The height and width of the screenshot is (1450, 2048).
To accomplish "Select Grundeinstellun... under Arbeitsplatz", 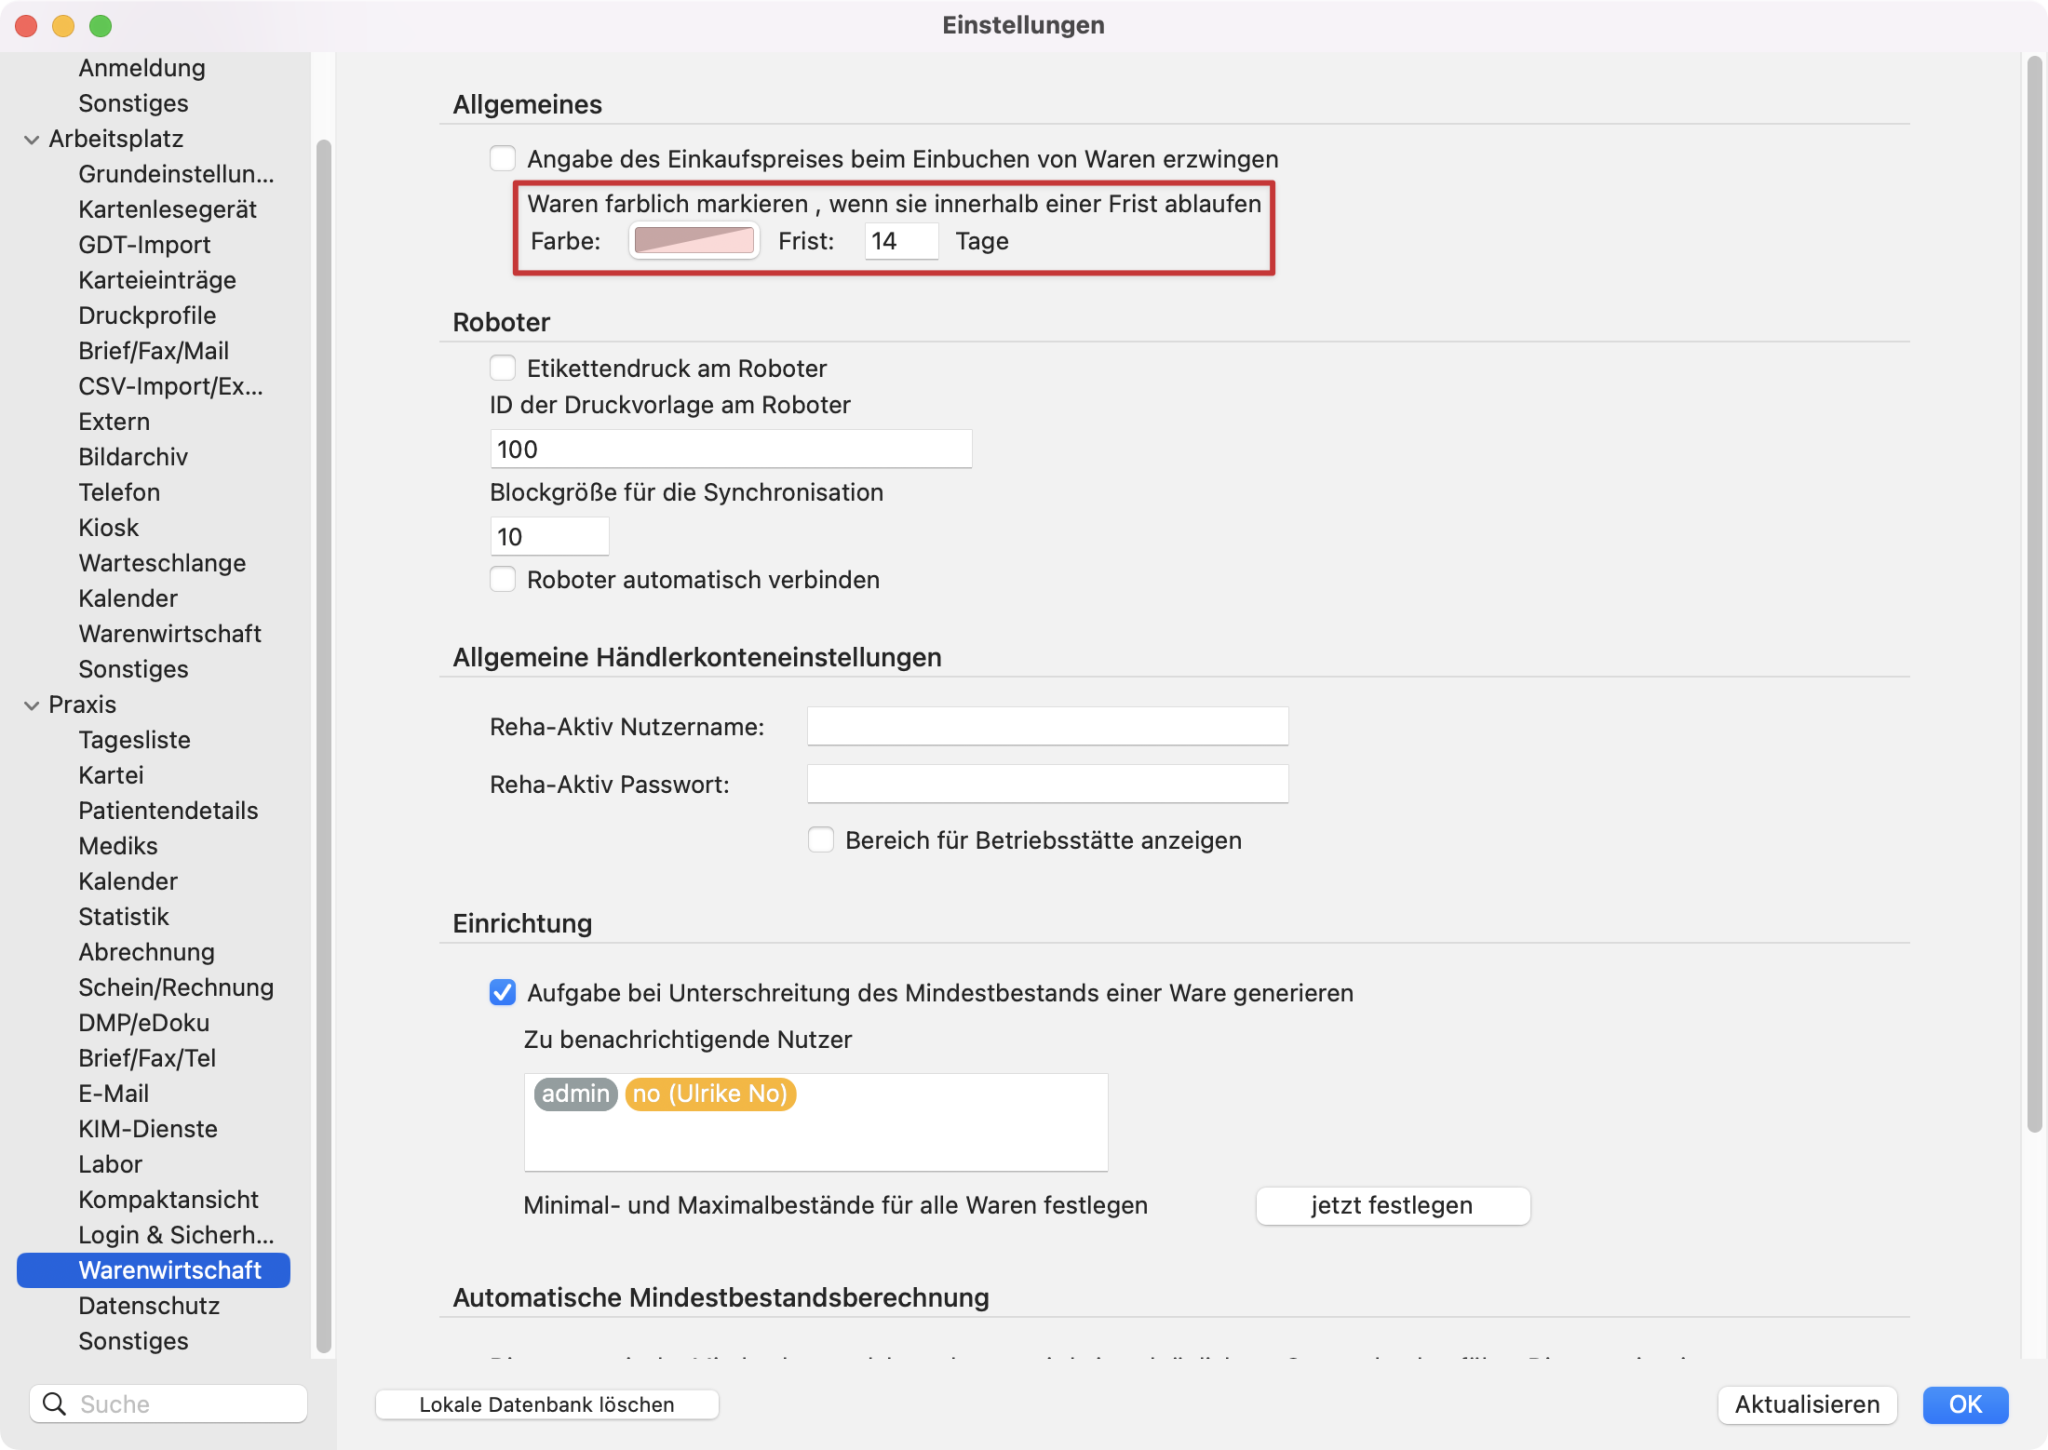I will (x=176, y=174).
